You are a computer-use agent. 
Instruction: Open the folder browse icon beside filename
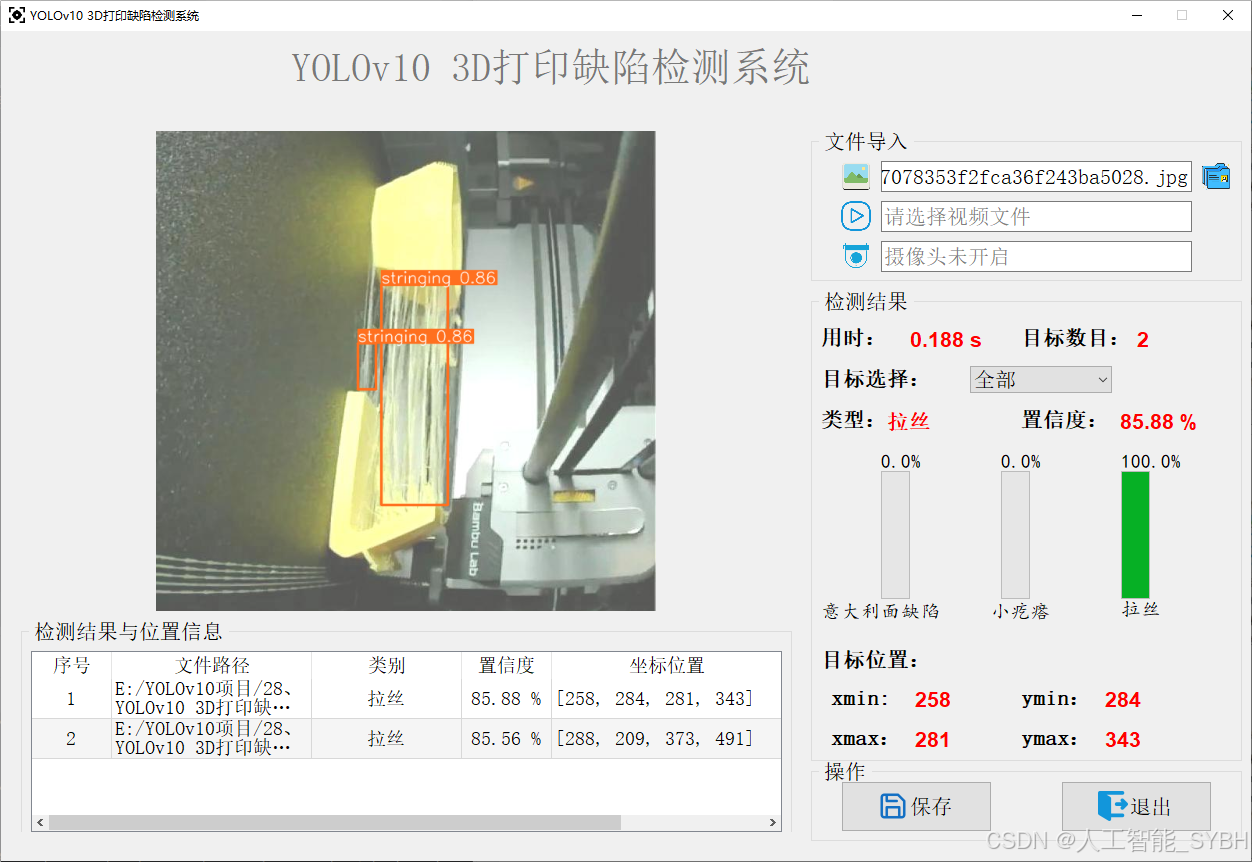[x=1216, y=177]
